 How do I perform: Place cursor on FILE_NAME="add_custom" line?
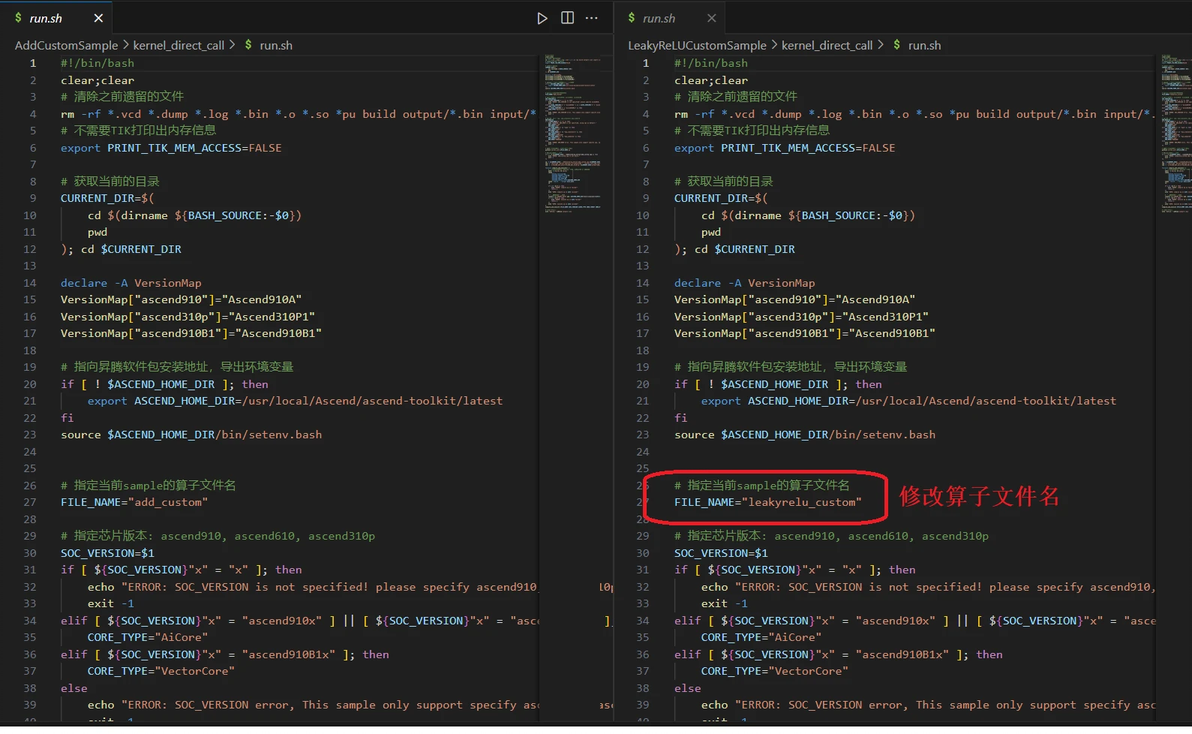click(x=134, y=502)
